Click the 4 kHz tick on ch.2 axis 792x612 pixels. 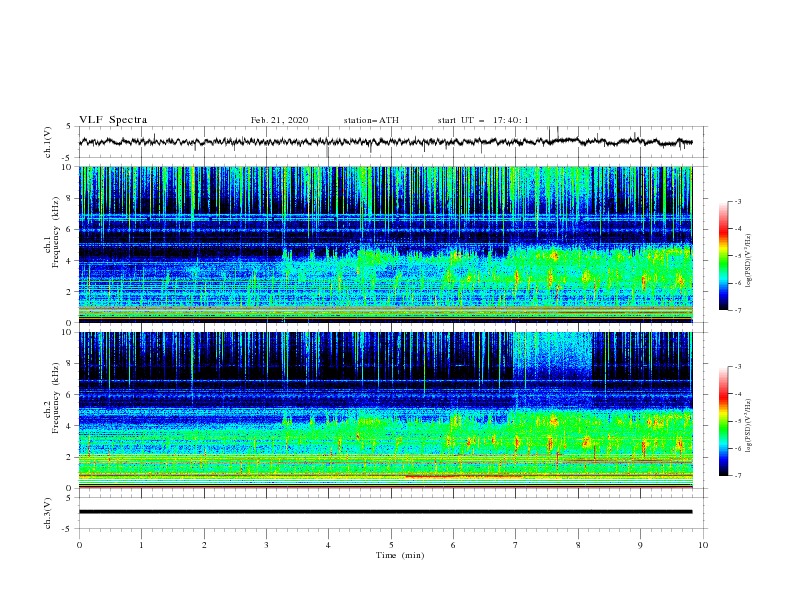[71, 426]
